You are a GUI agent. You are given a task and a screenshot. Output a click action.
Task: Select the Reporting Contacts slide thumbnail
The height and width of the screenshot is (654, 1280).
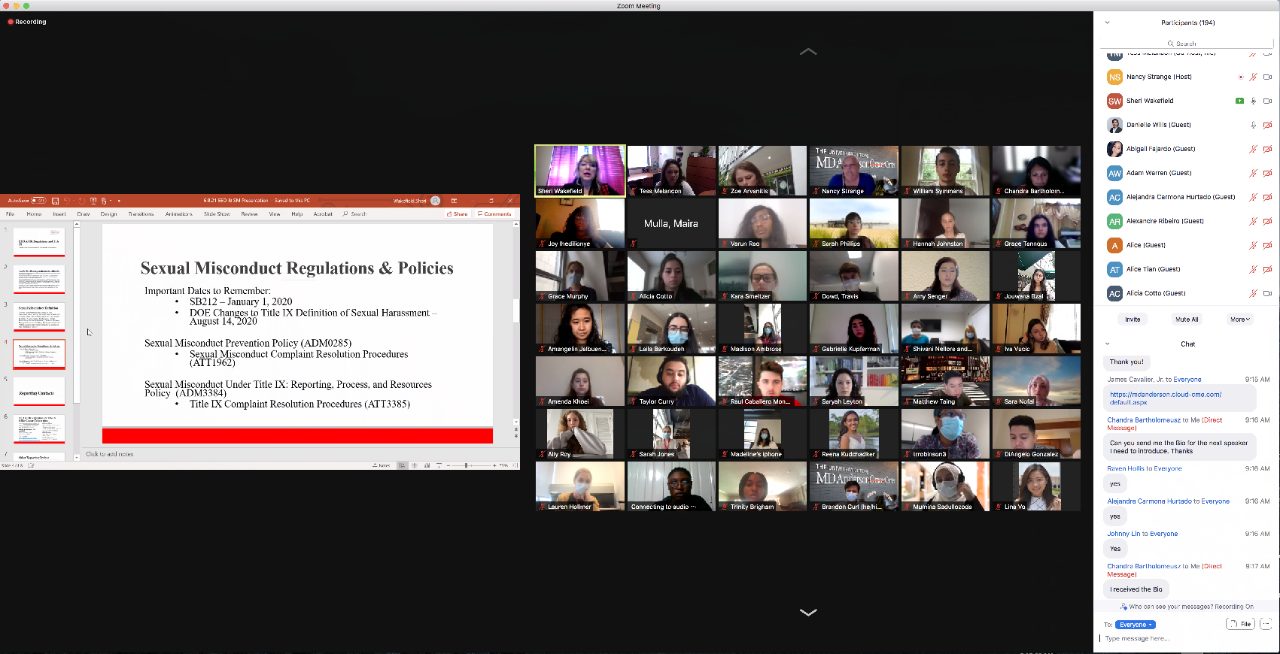click(x=38, y=390)
